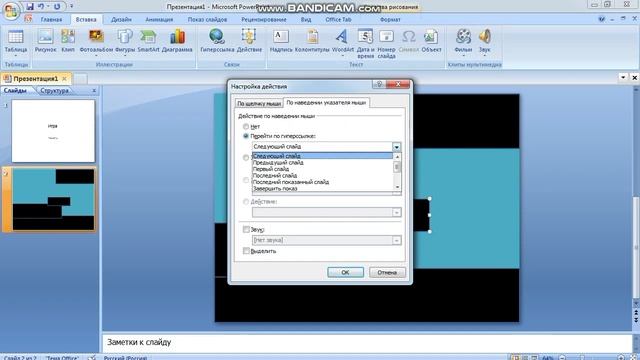640x360 pixels.
Task: Insert WordArt text
Action: [x=342, y=41]
